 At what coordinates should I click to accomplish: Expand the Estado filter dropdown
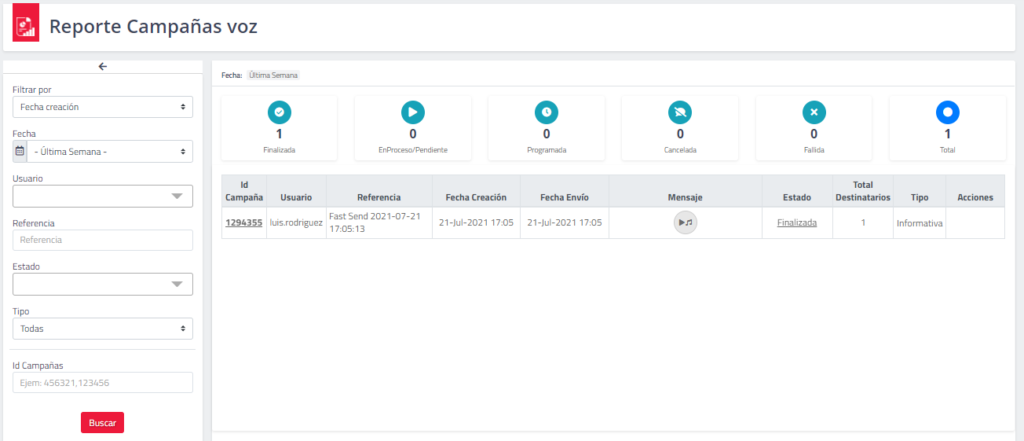(x=102, y=285)
